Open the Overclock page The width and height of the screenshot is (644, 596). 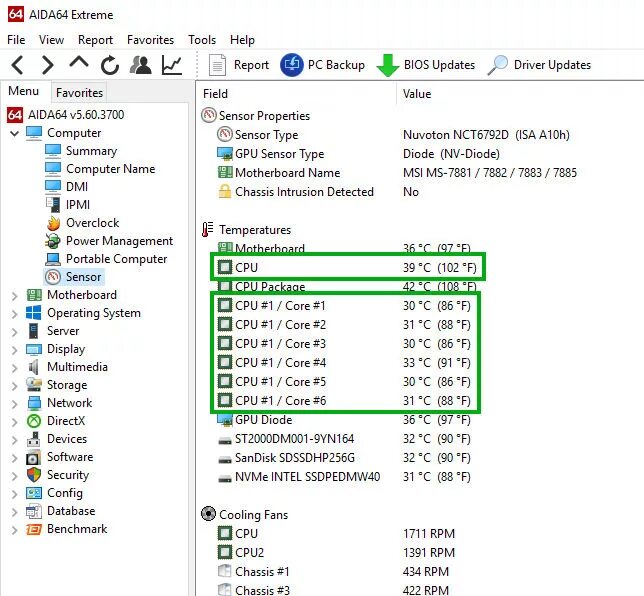83,223
